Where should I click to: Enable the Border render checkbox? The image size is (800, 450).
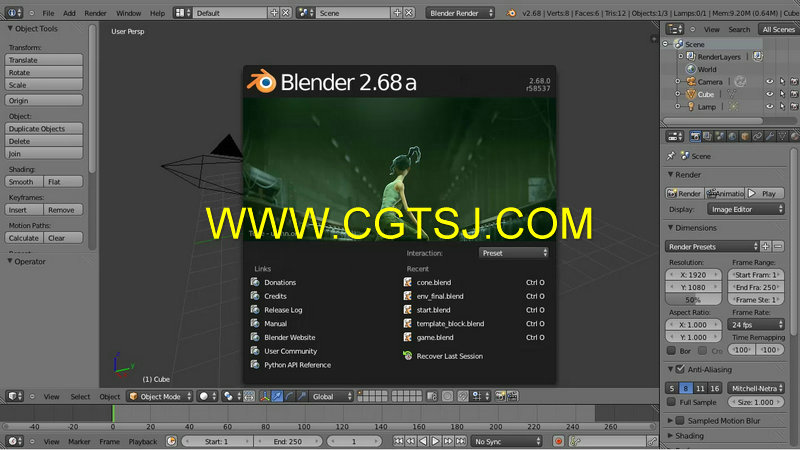tap(671, 351)
